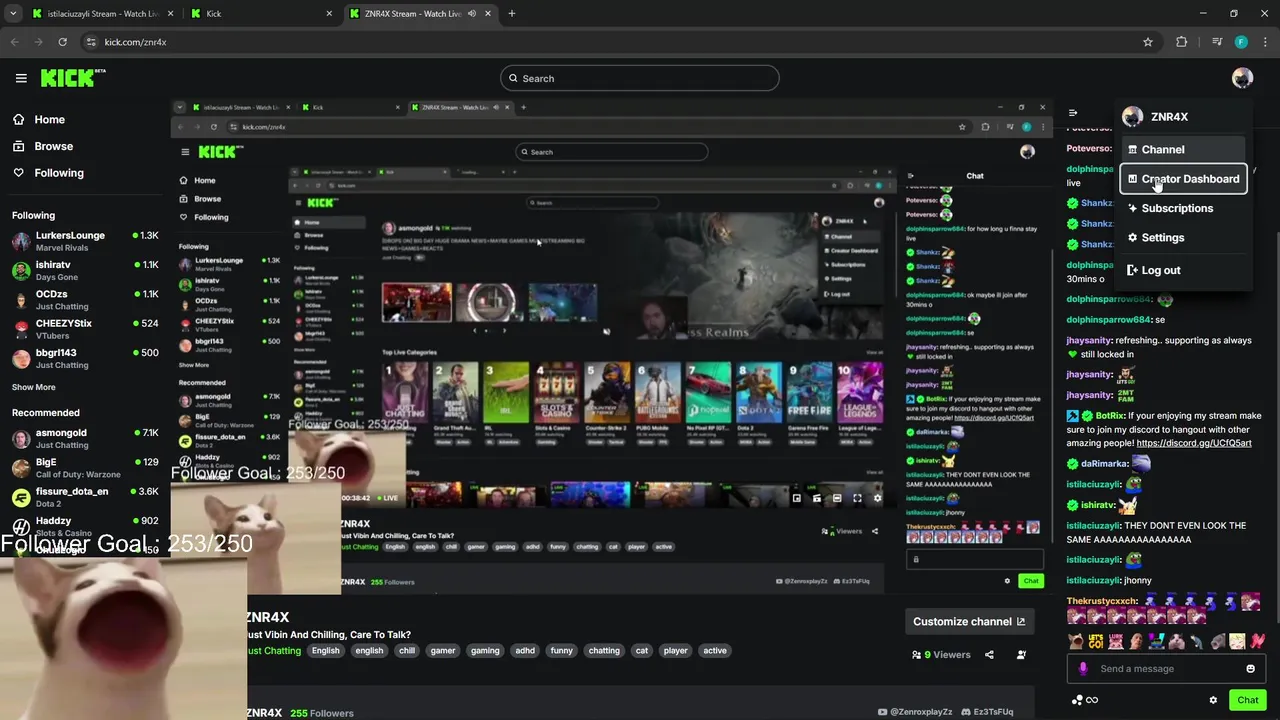This screenshot has height=720, width=1280.
Task: Click the chill stream tag
Action: pyautogui.click(x=407, y=651)
